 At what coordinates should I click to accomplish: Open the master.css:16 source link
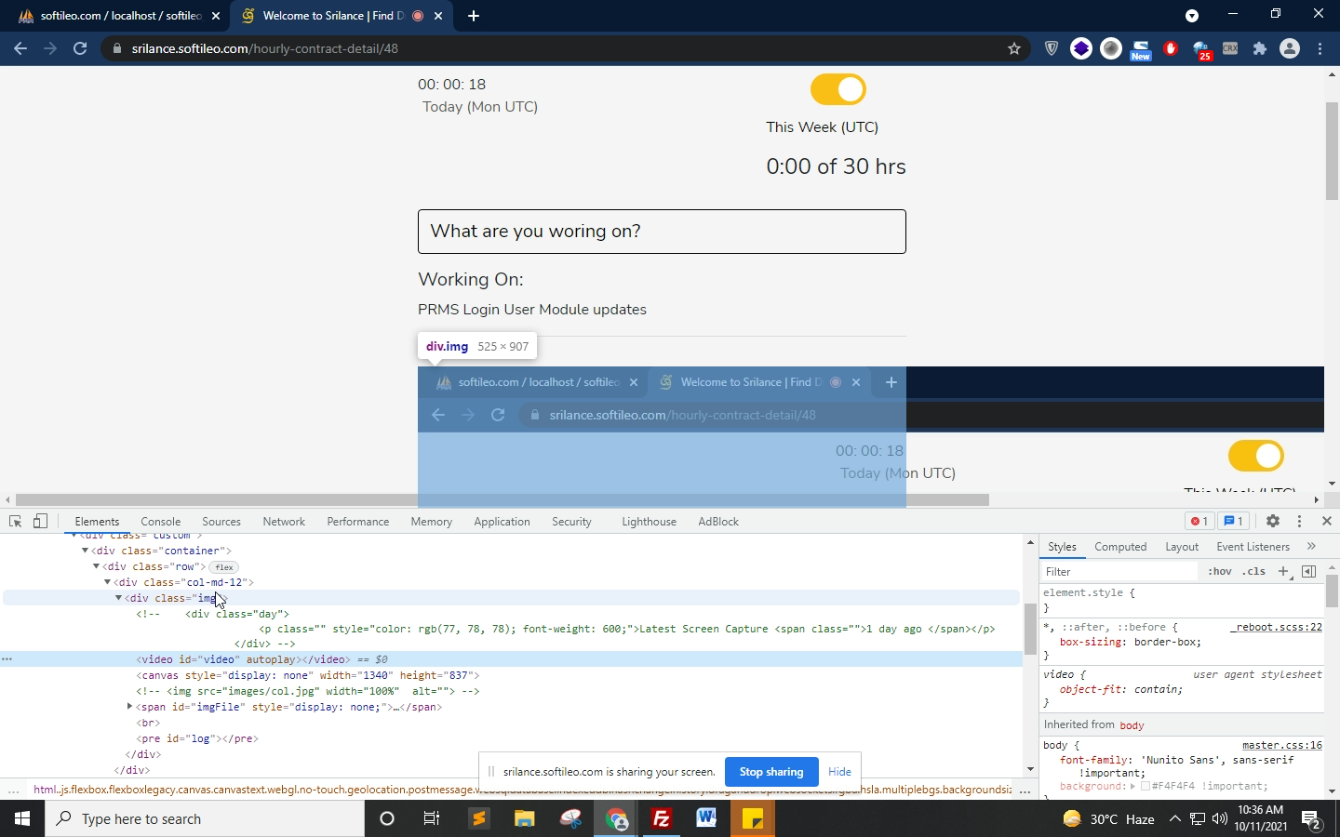(x=1281, y=745)
